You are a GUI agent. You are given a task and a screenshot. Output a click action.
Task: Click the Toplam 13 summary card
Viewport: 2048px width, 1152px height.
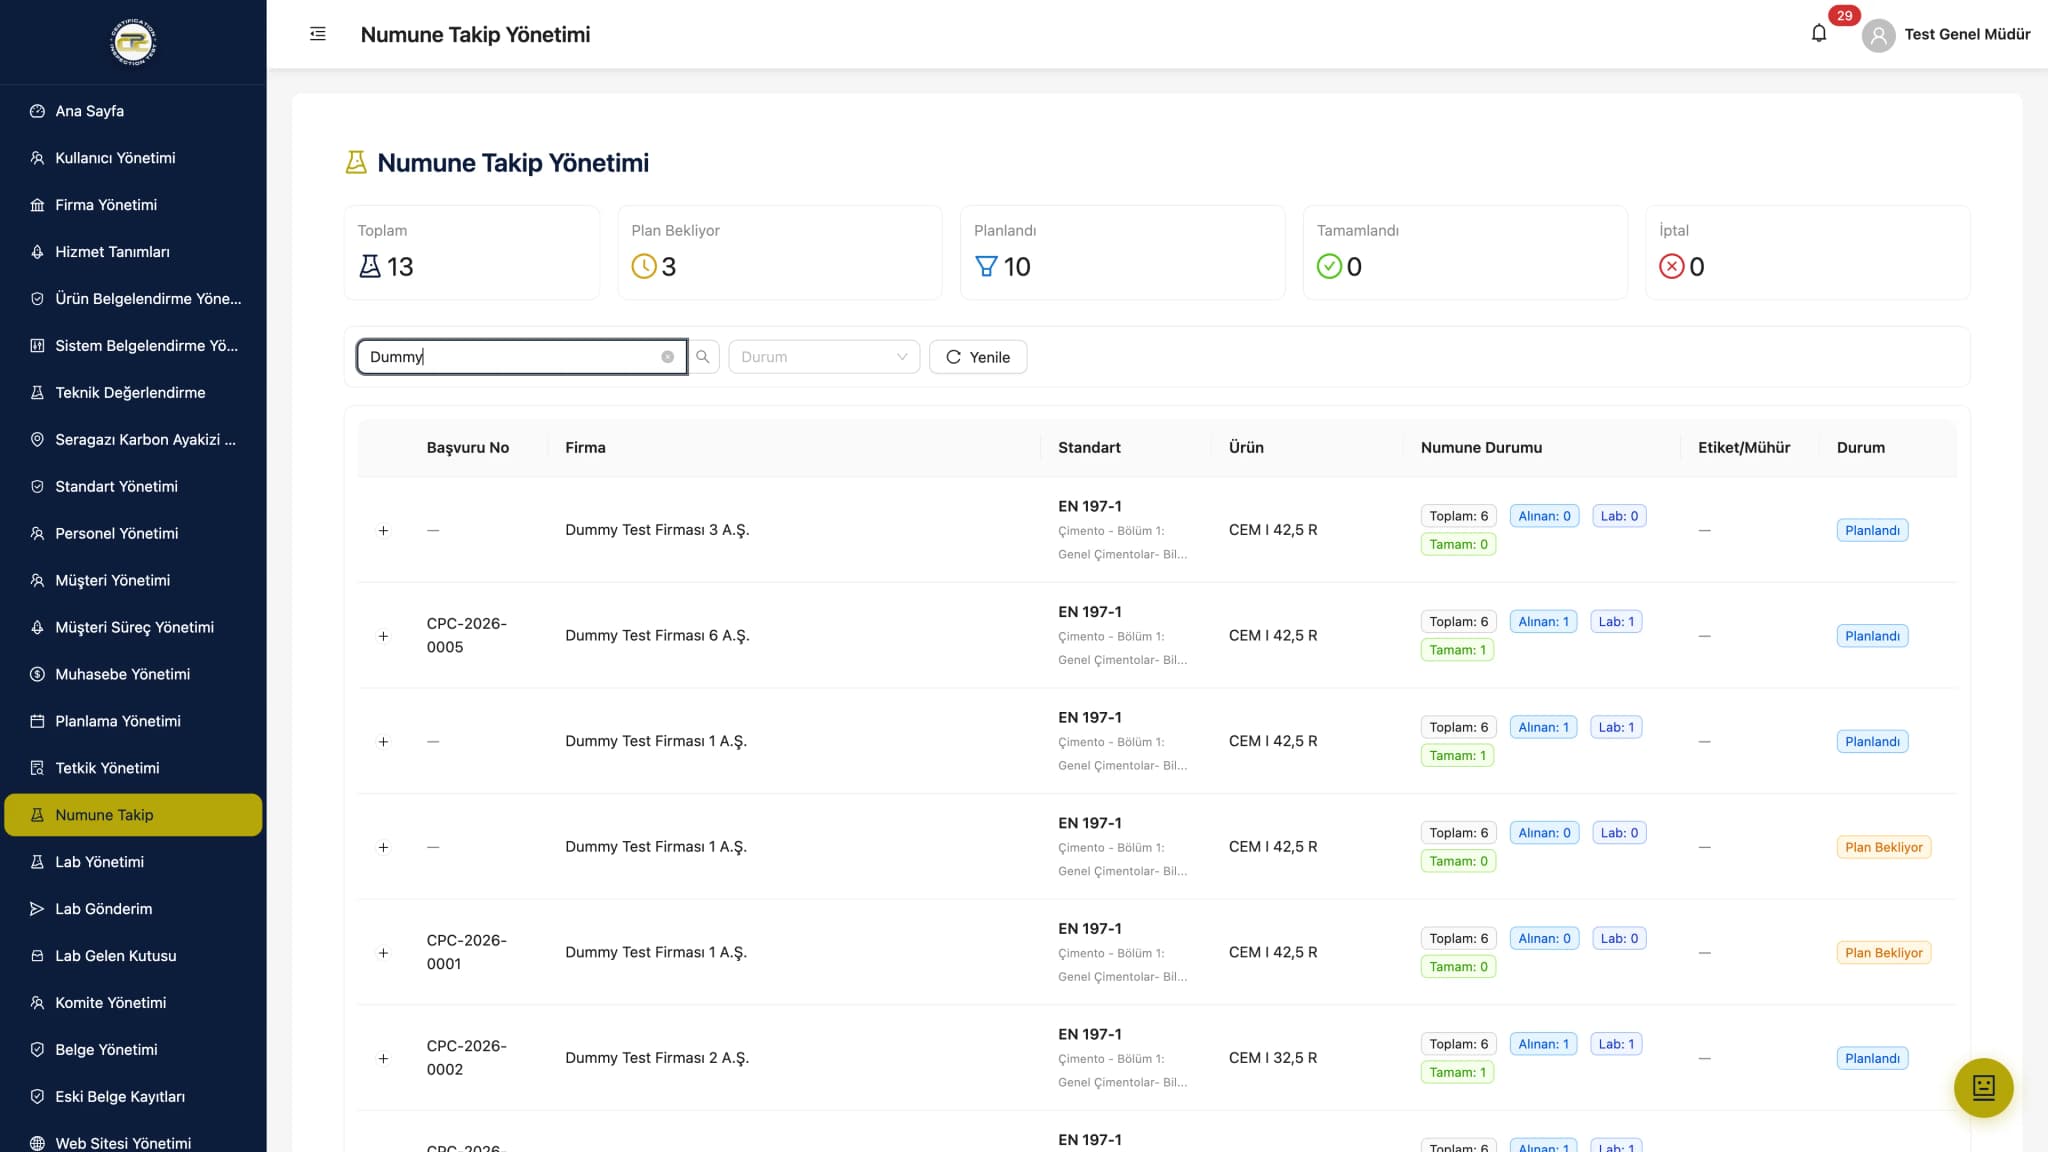(x=472, y=253)
